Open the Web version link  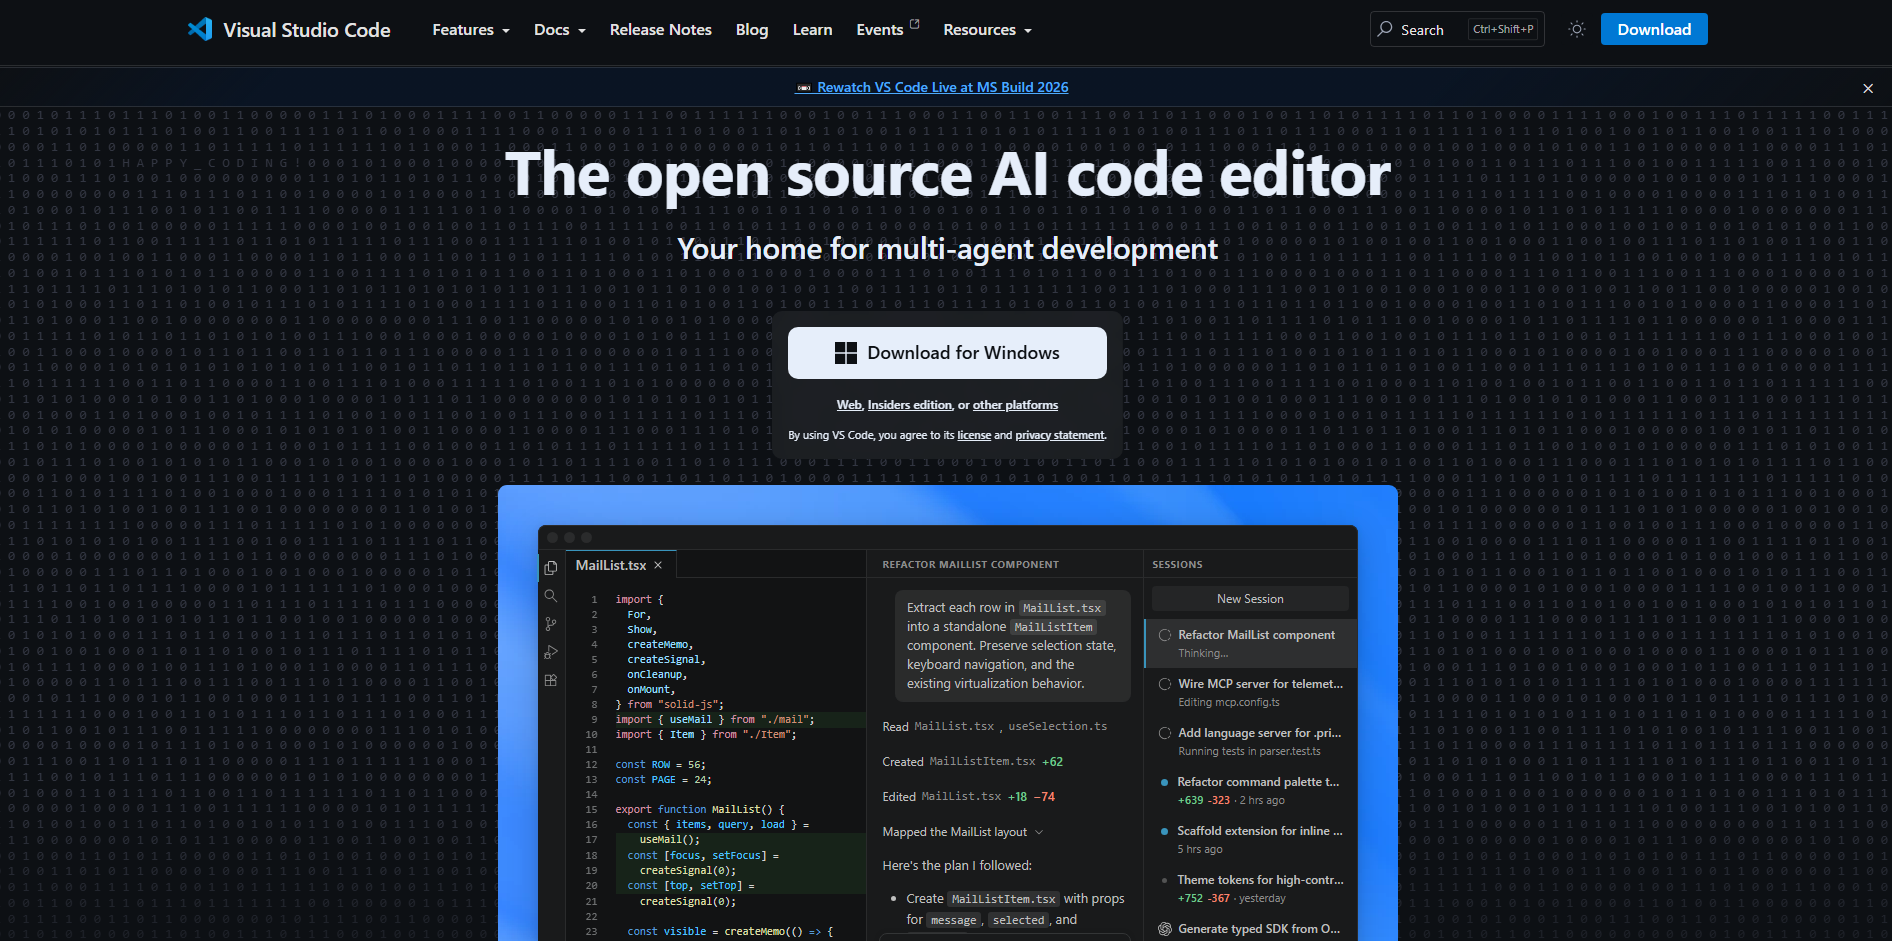pyautogui.click(x=849, y=405)
